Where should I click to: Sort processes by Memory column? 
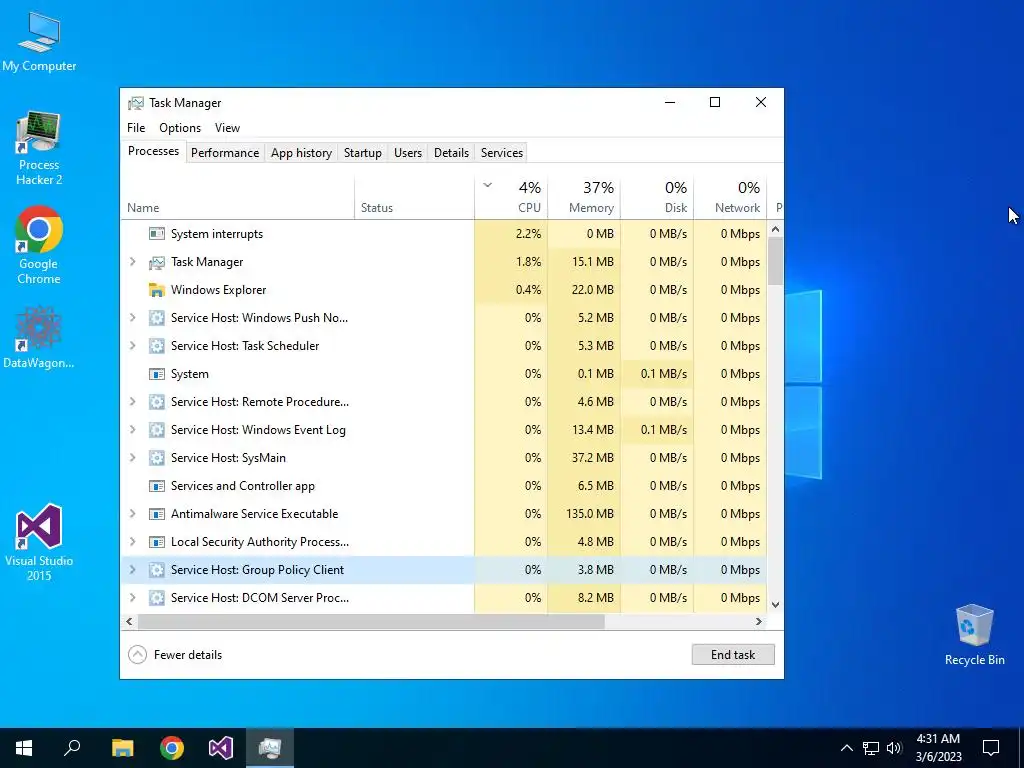click(x=584, y=198)
